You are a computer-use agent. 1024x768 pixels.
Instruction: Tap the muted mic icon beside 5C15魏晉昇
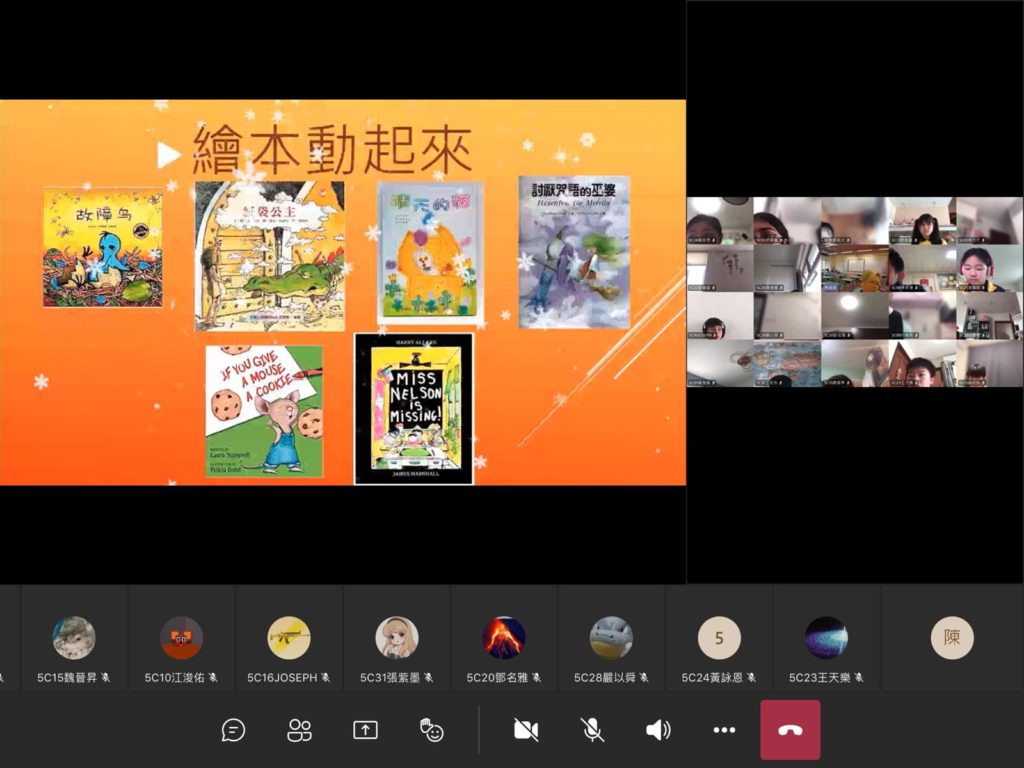pyautogui.click(x=106, y=678)
